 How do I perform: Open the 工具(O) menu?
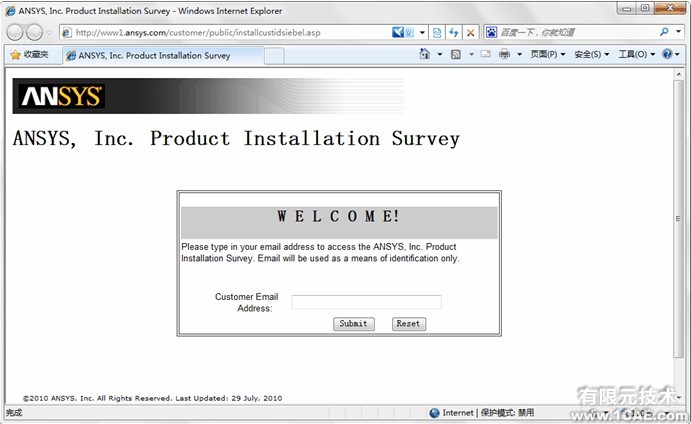[x=636, y=54]
